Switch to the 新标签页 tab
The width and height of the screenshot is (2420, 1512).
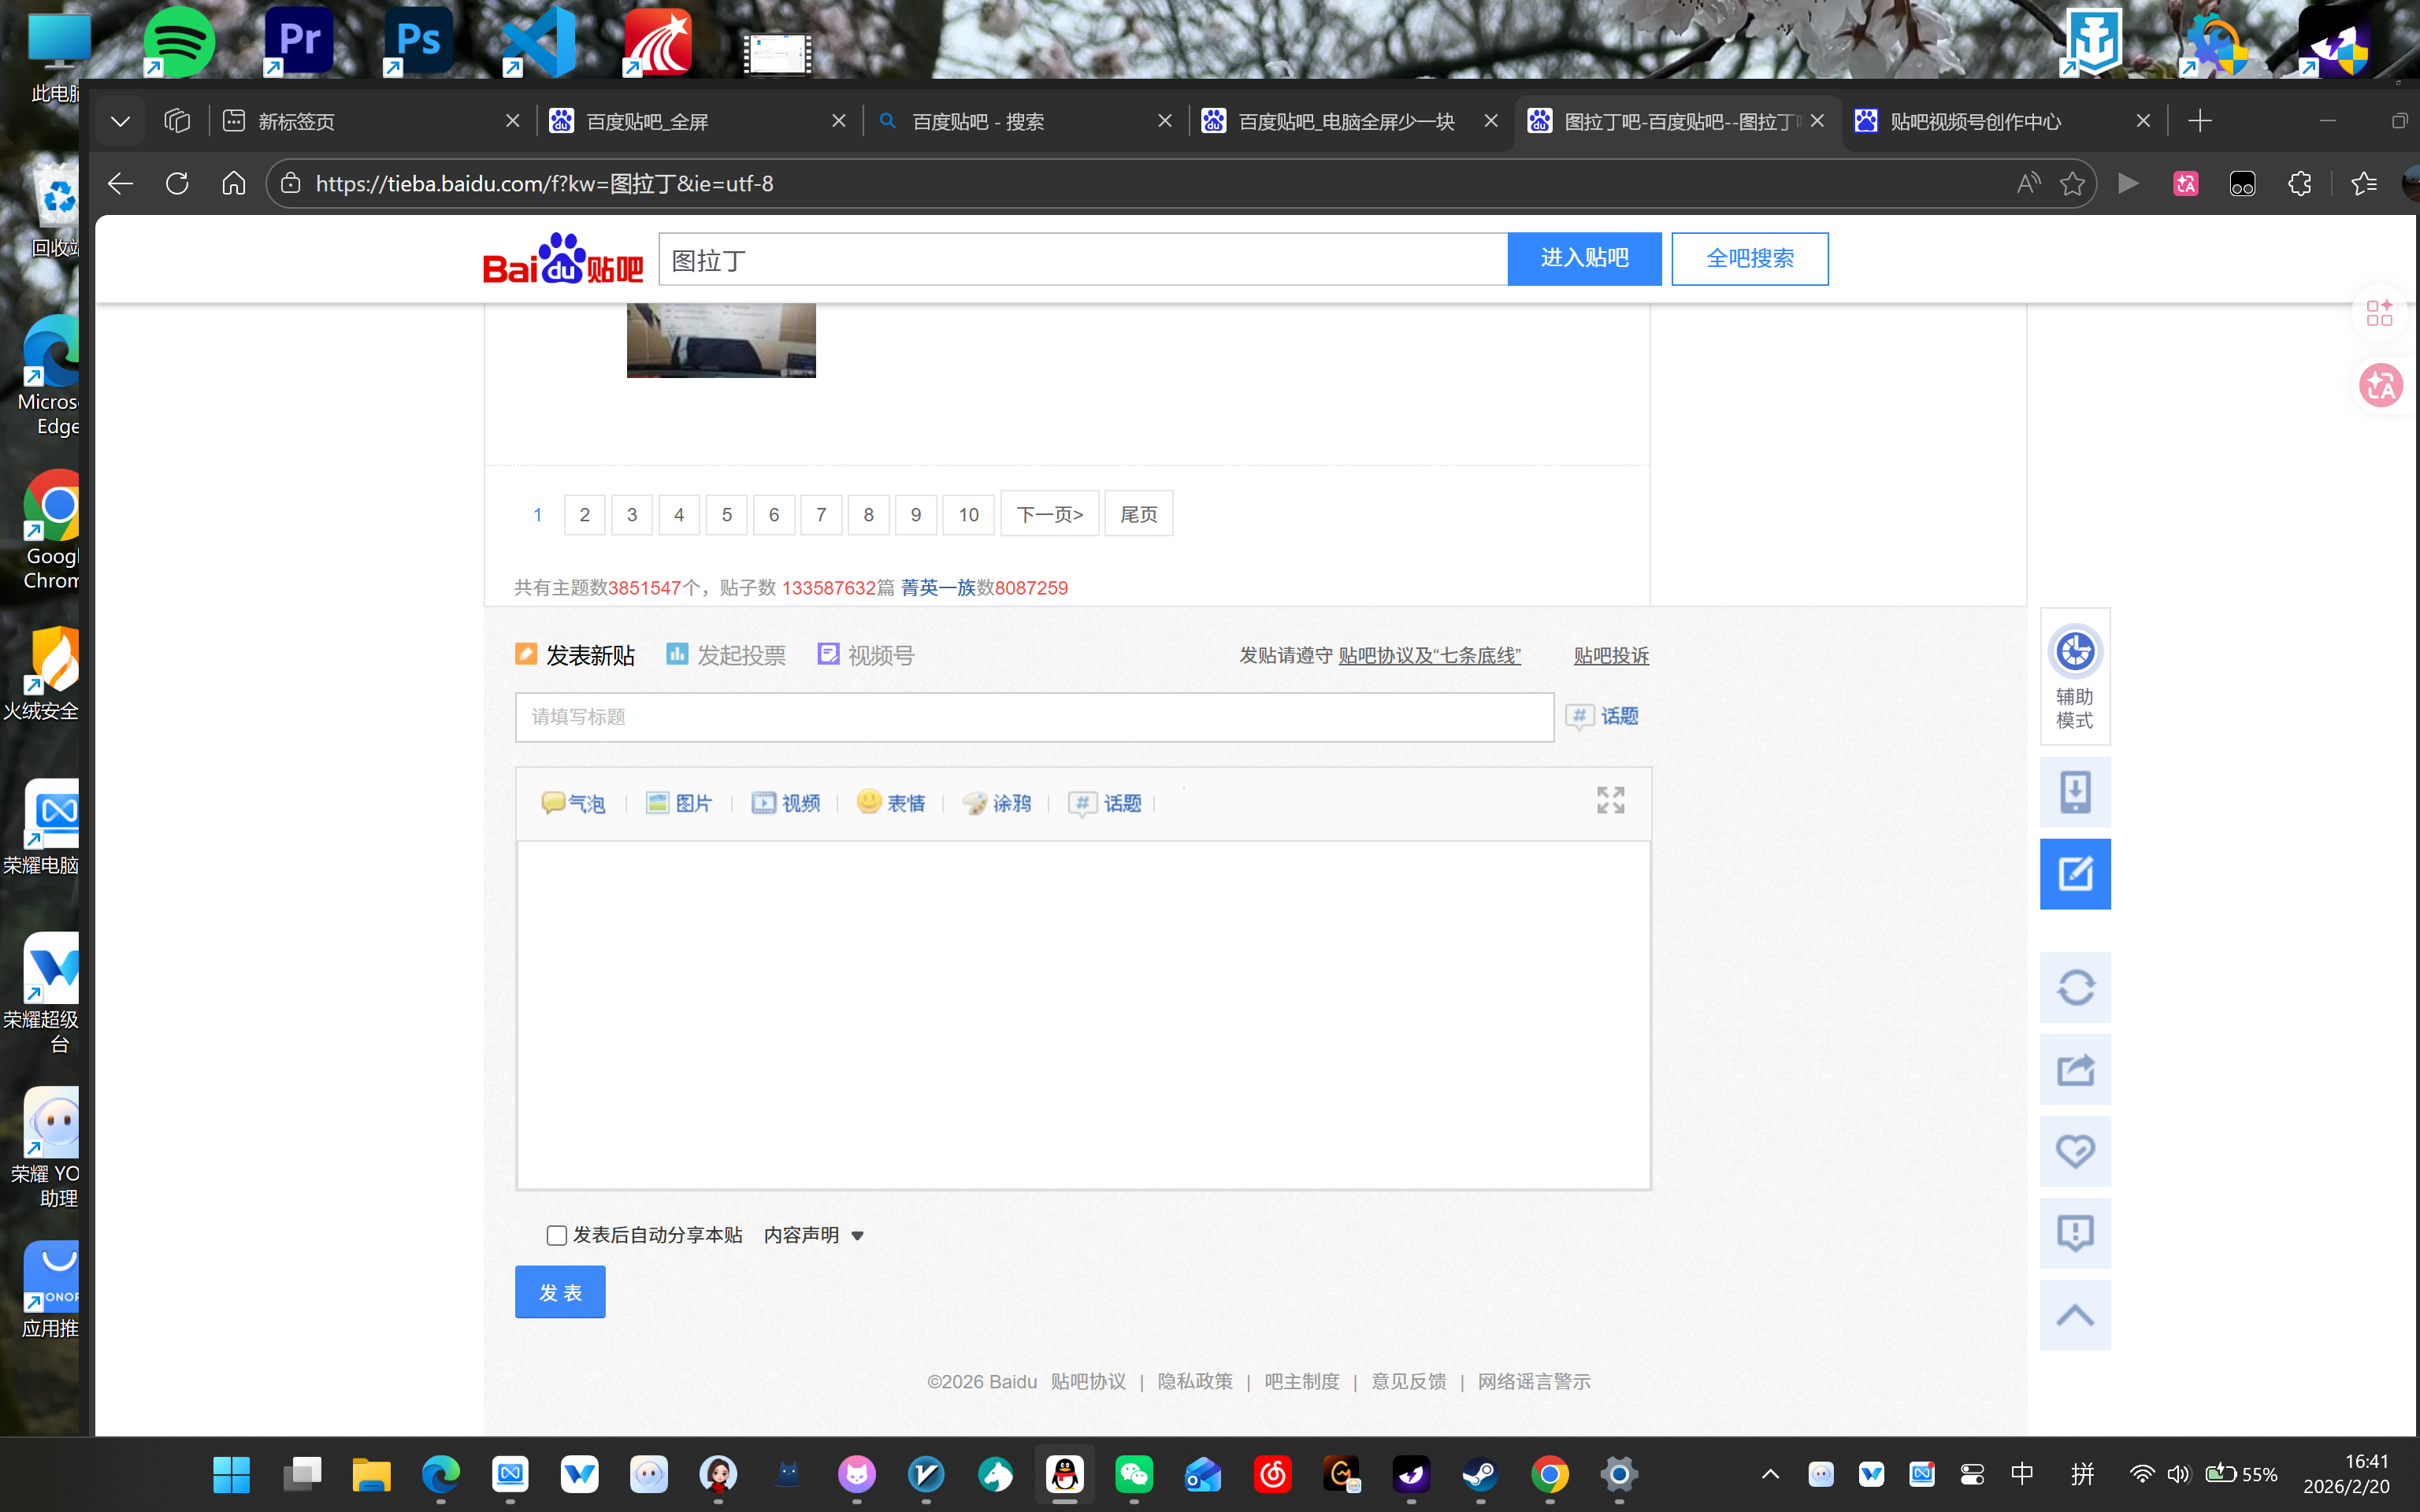point(370,121)
